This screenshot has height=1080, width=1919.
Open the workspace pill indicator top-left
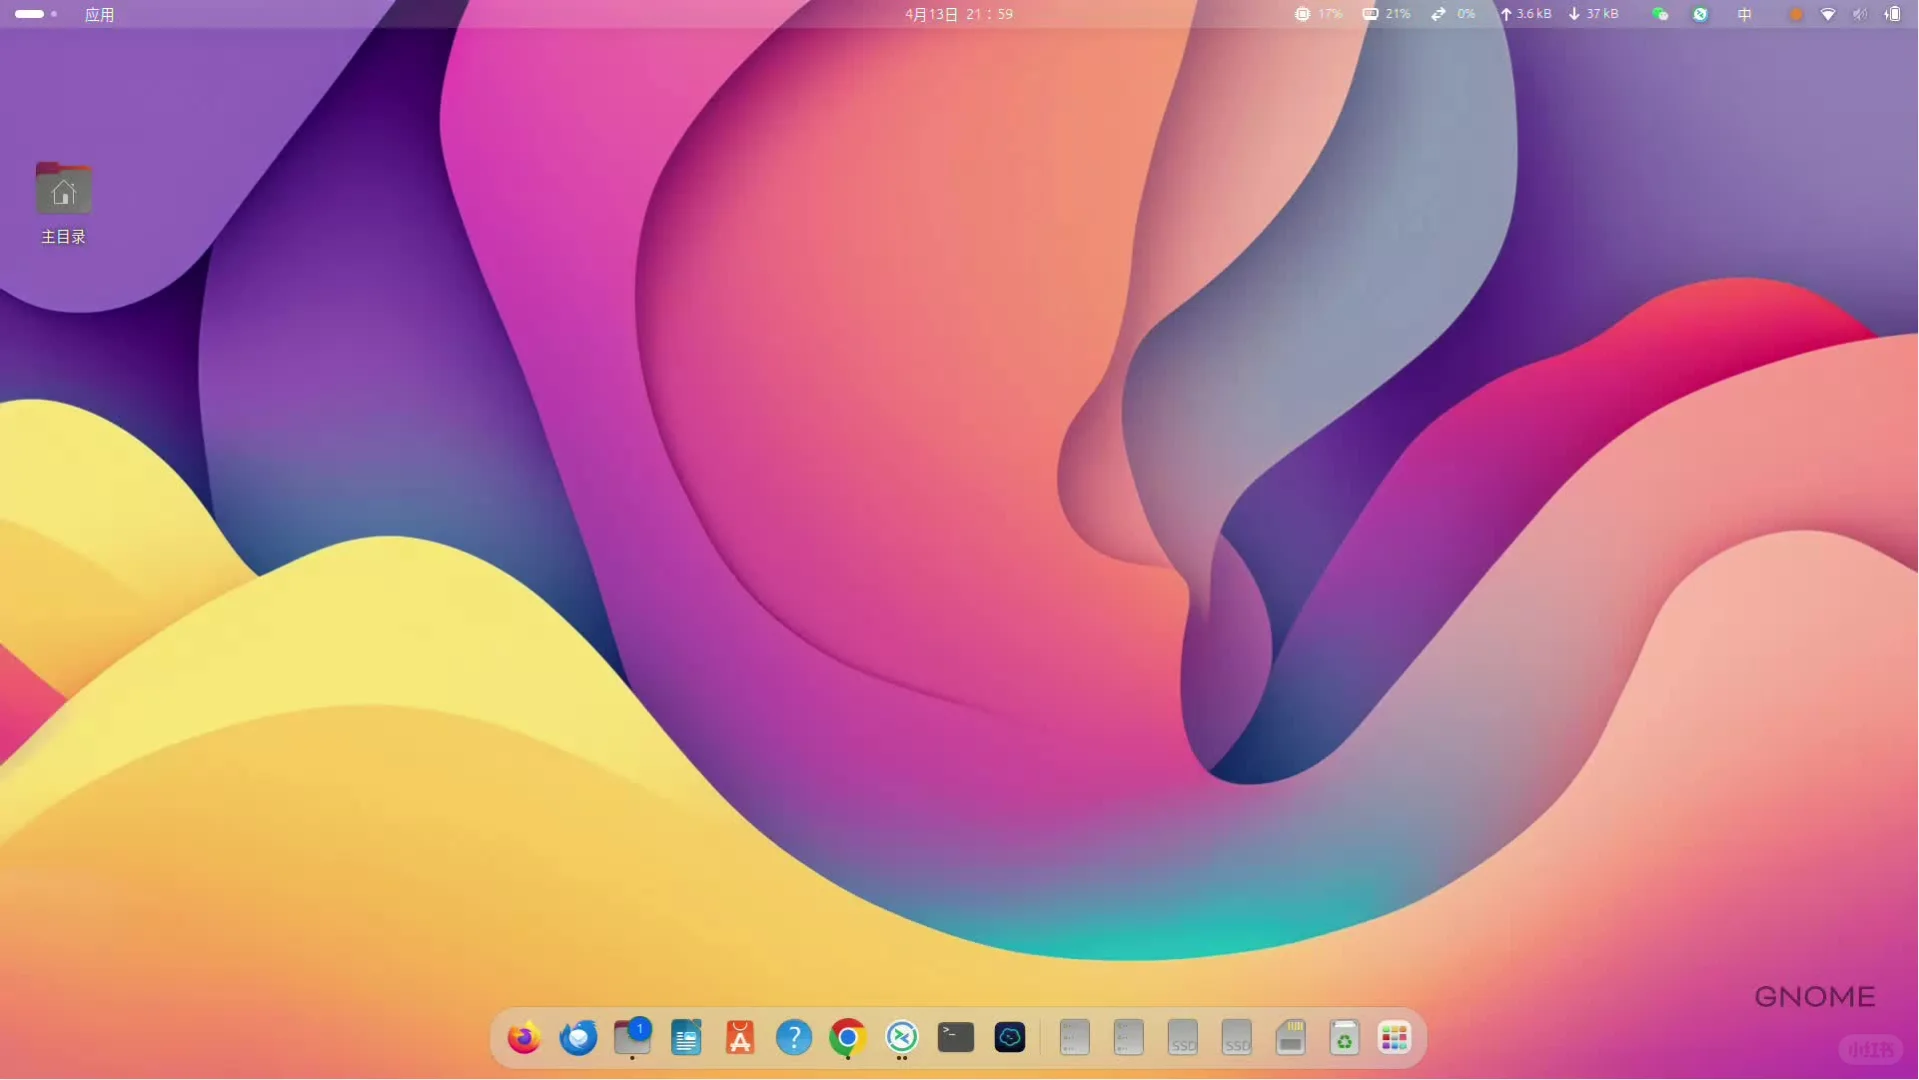pos(28,13)
